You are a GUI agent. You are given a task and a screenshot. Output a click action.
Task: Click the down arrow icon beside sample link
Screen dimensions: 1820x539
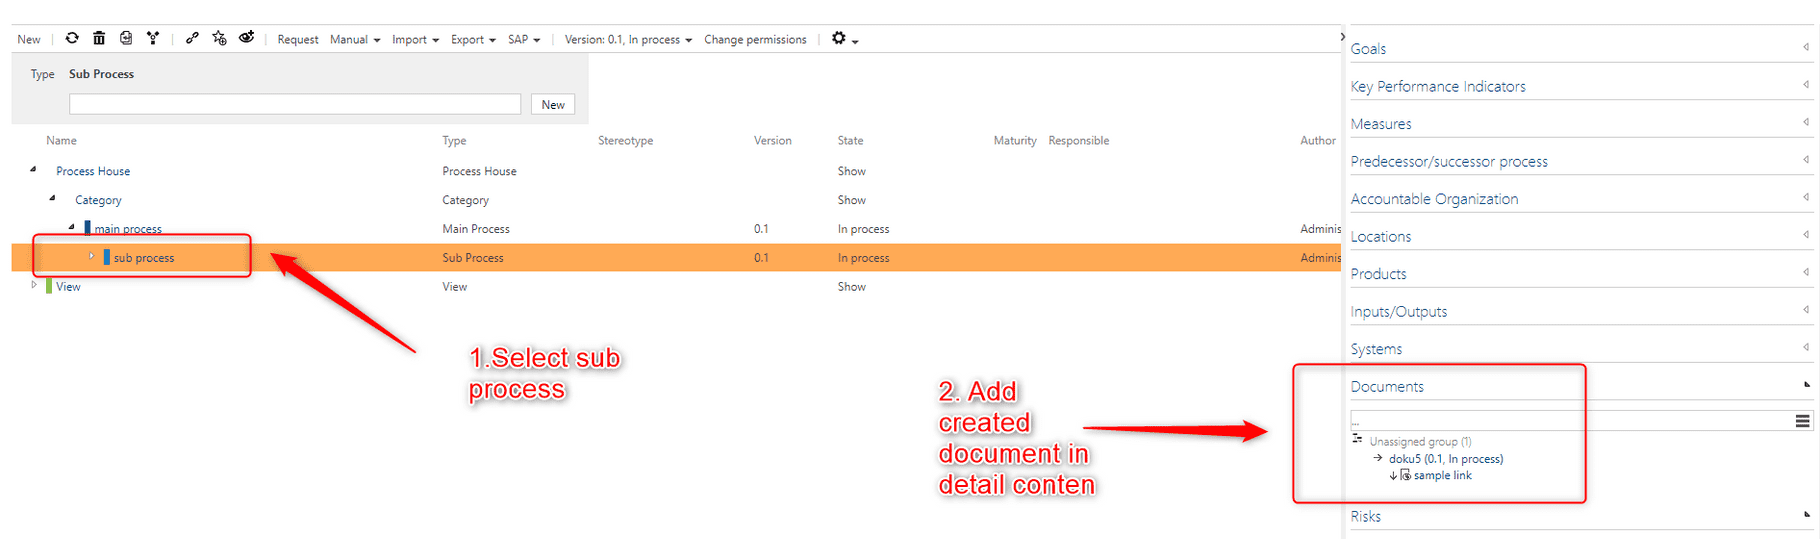[1393, 475]
